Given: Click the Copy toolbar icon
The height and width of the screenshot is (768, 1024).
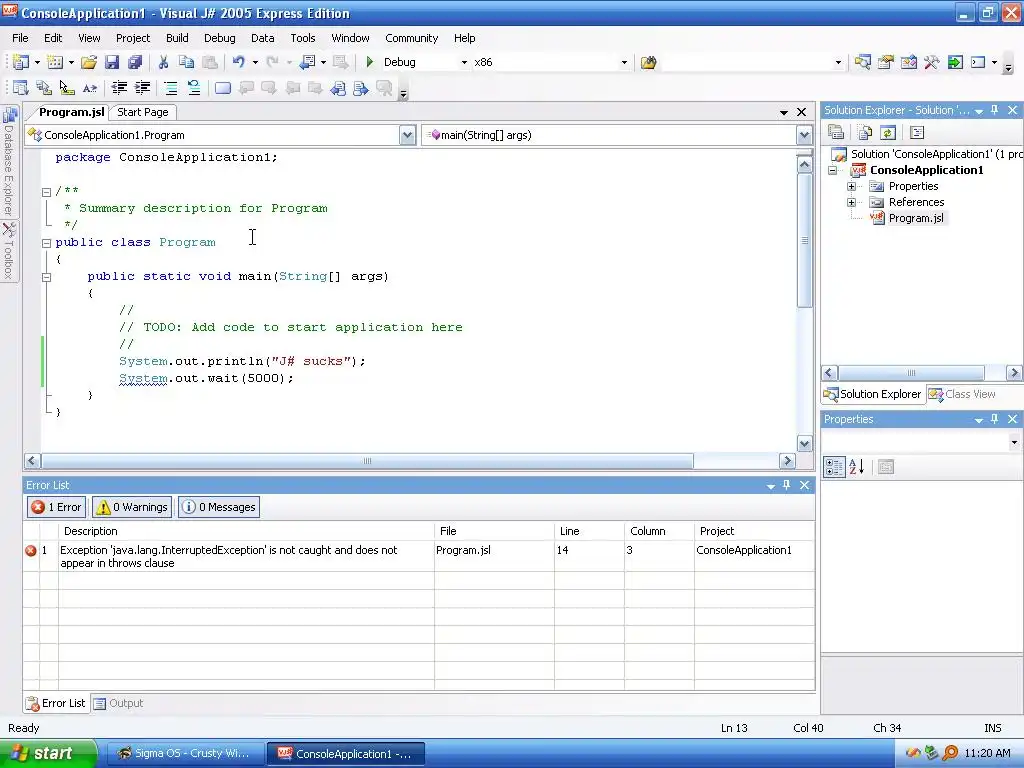Looking at the screenshot, I should (187, 62).
